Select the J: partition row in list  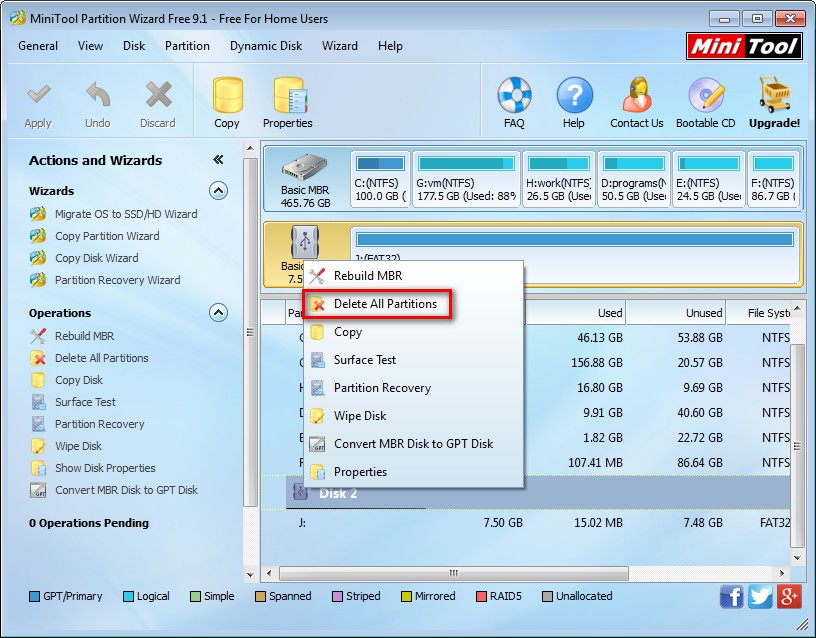(x=526, y=522)
